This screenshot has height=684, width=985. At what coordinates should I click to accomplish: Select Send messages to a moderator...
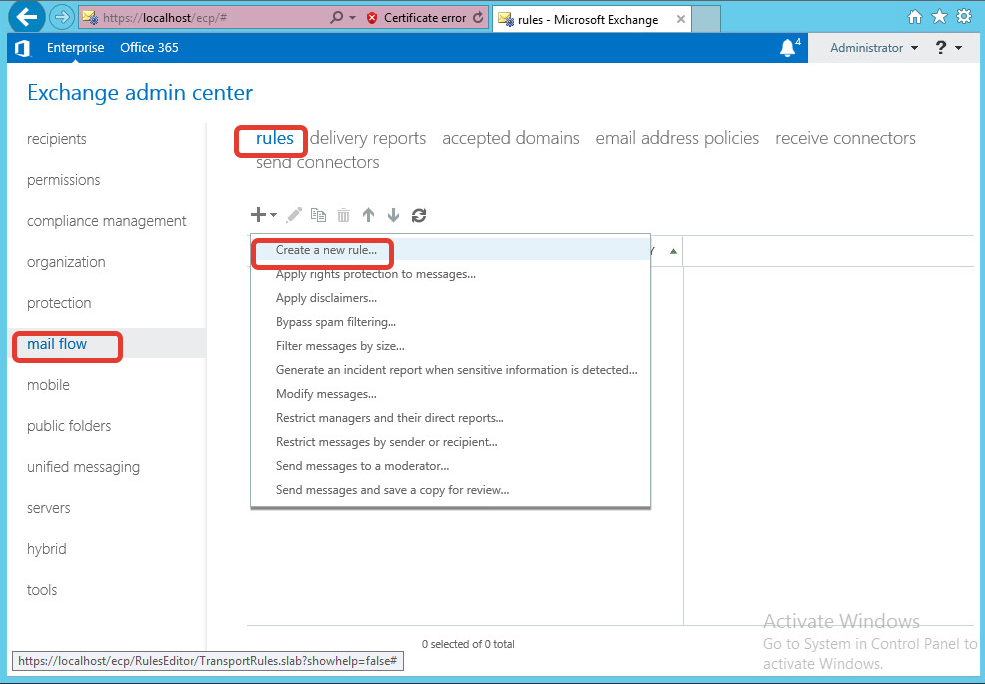coord(362,465)
